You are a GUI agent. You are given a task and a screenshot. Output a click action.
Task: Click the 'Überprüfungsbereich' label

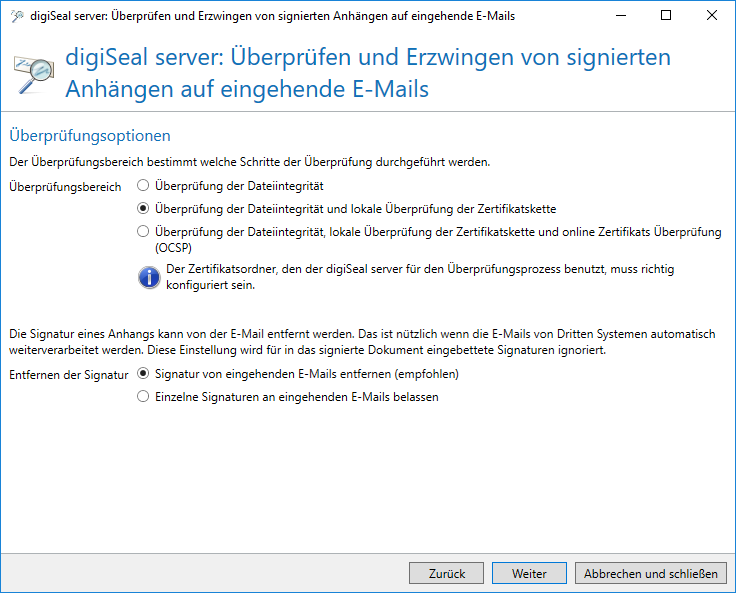coord(65,187)
